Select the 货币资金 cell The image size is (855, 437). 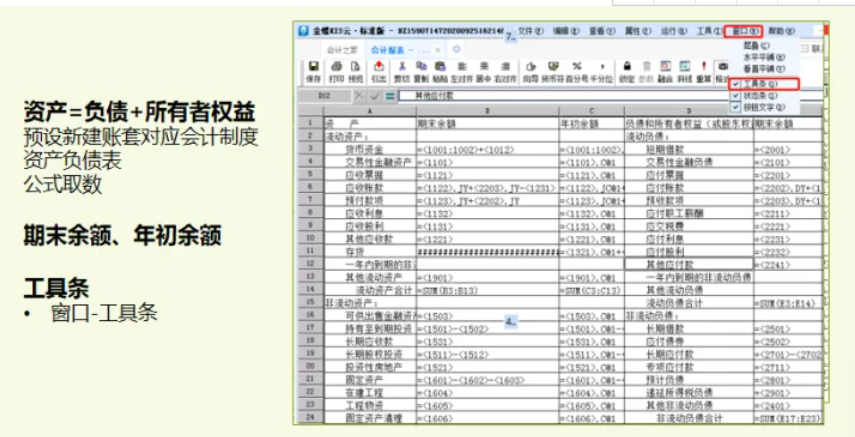370,149
